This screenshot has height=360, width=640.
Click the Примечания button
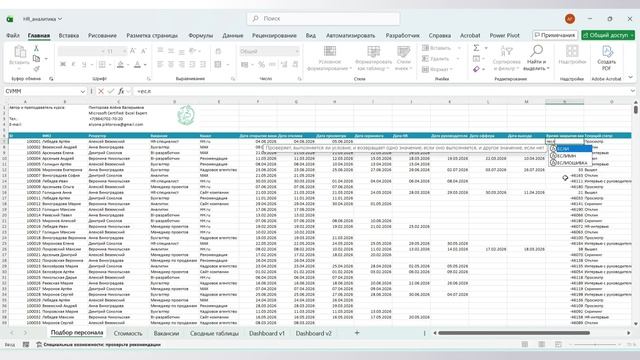click(x=555, y=36)
